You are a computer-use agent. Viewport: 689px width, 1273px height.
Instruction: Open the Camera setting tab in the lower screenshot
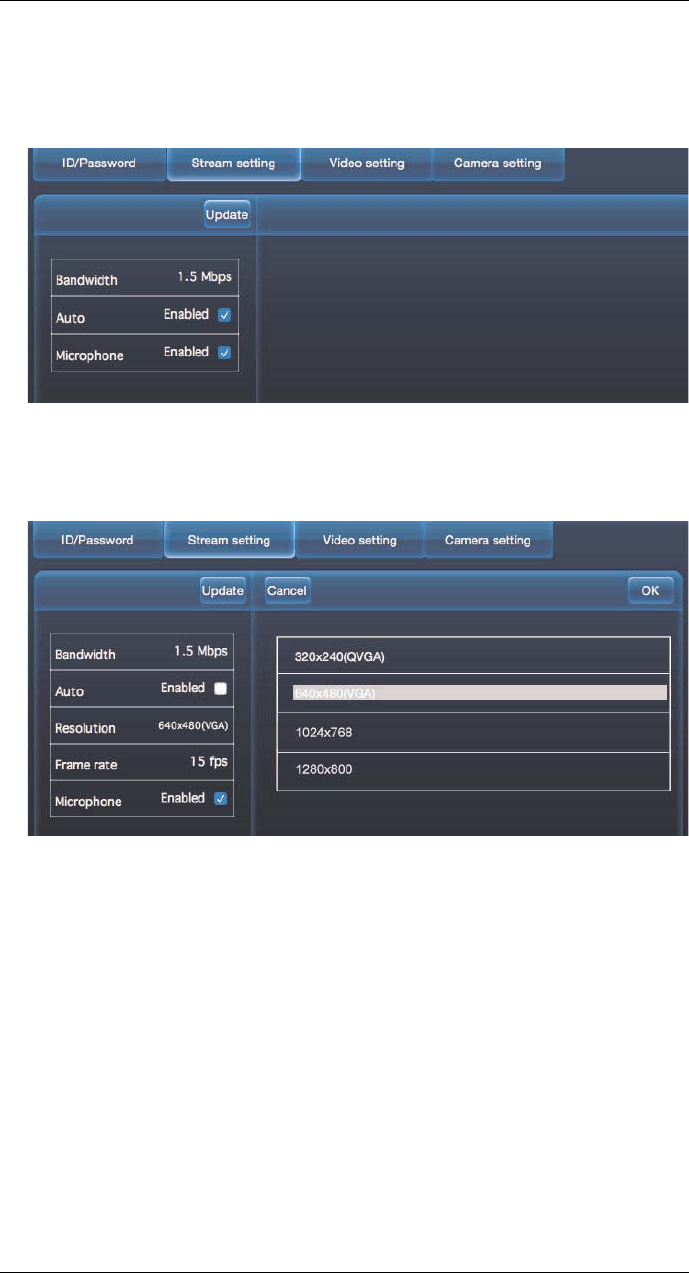pyautogui.click(x=489, y=540)
